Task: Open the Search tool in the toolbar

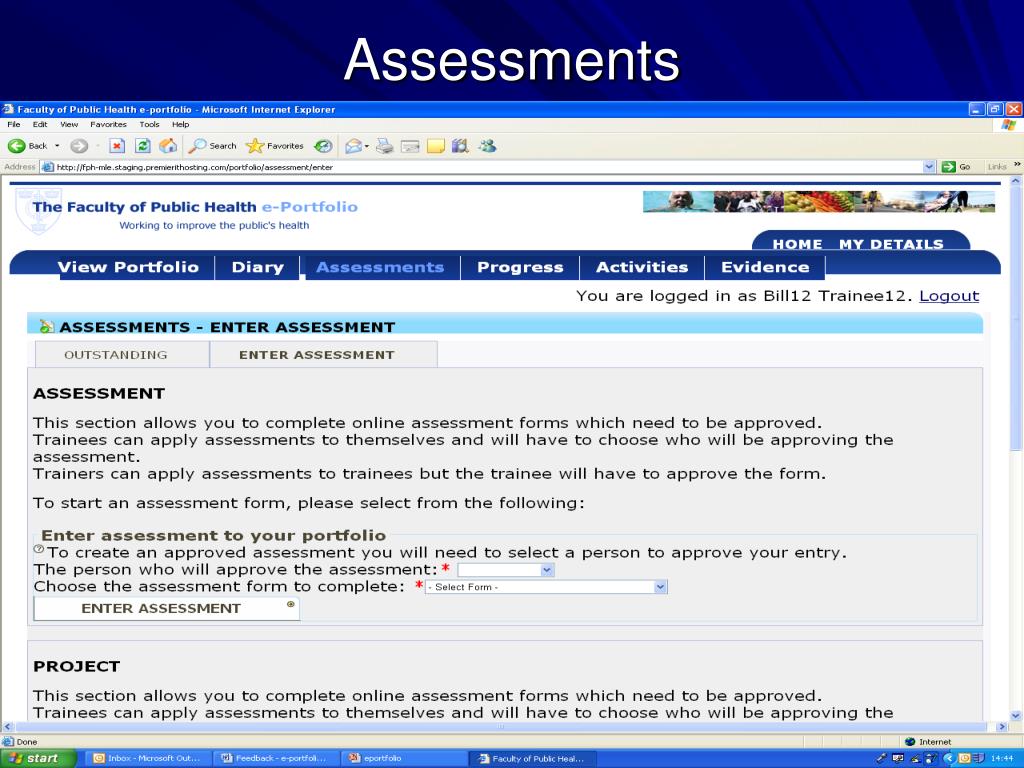Action: (212, 146)
